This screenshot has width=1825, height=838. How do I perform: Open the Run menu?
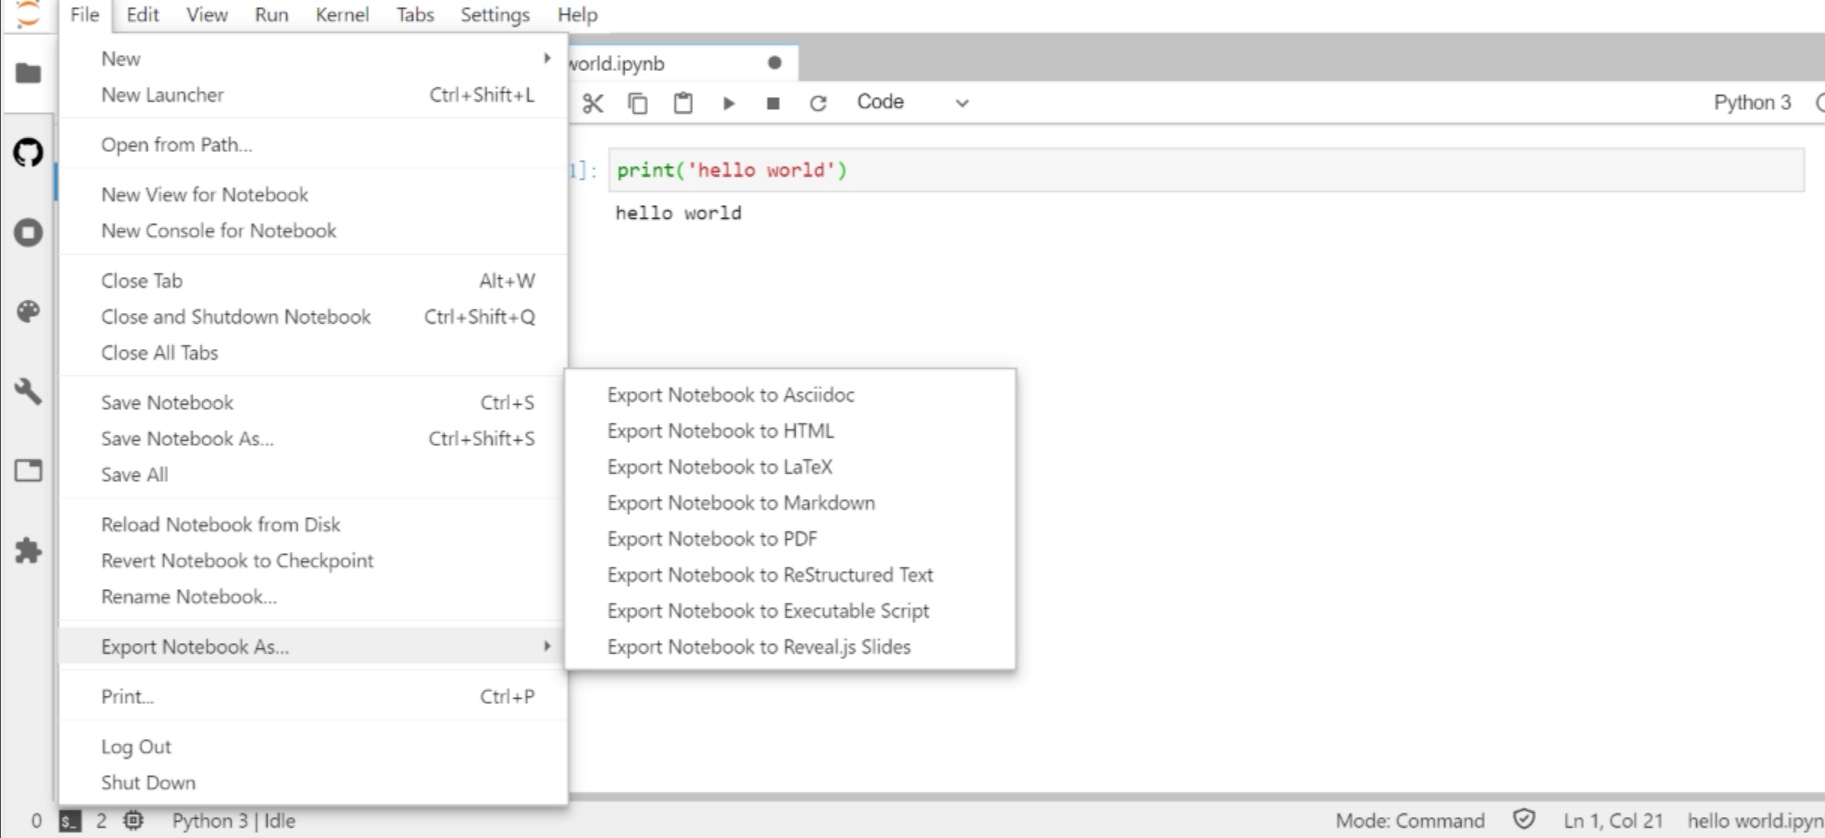pos(271,15)
